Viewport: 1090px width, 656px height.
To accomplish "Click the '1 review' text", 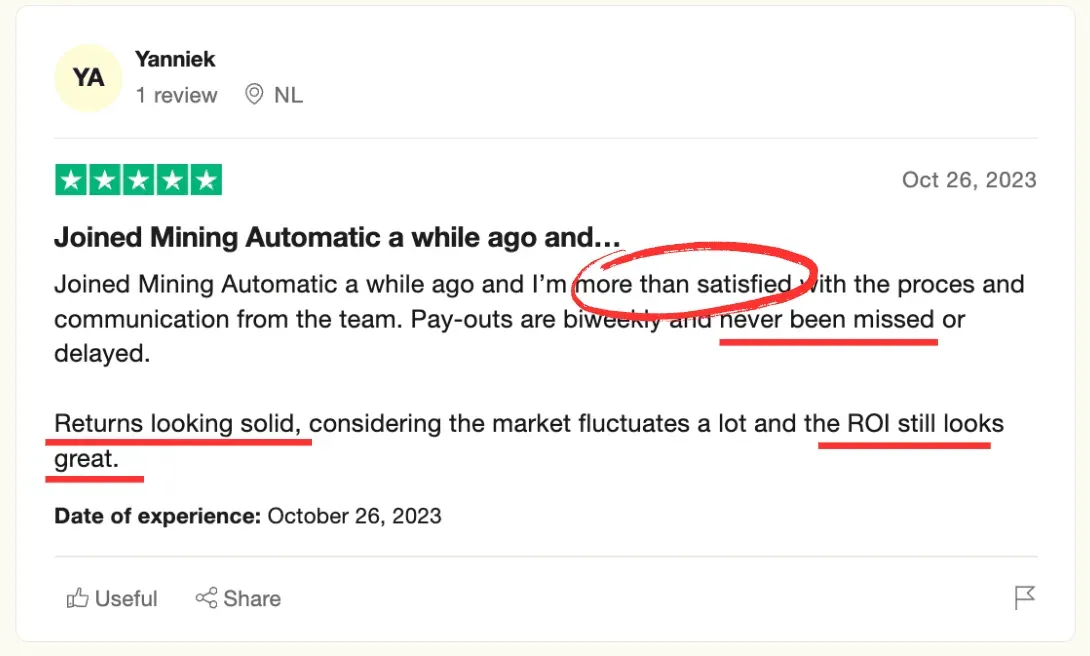I will pos(176,95).
